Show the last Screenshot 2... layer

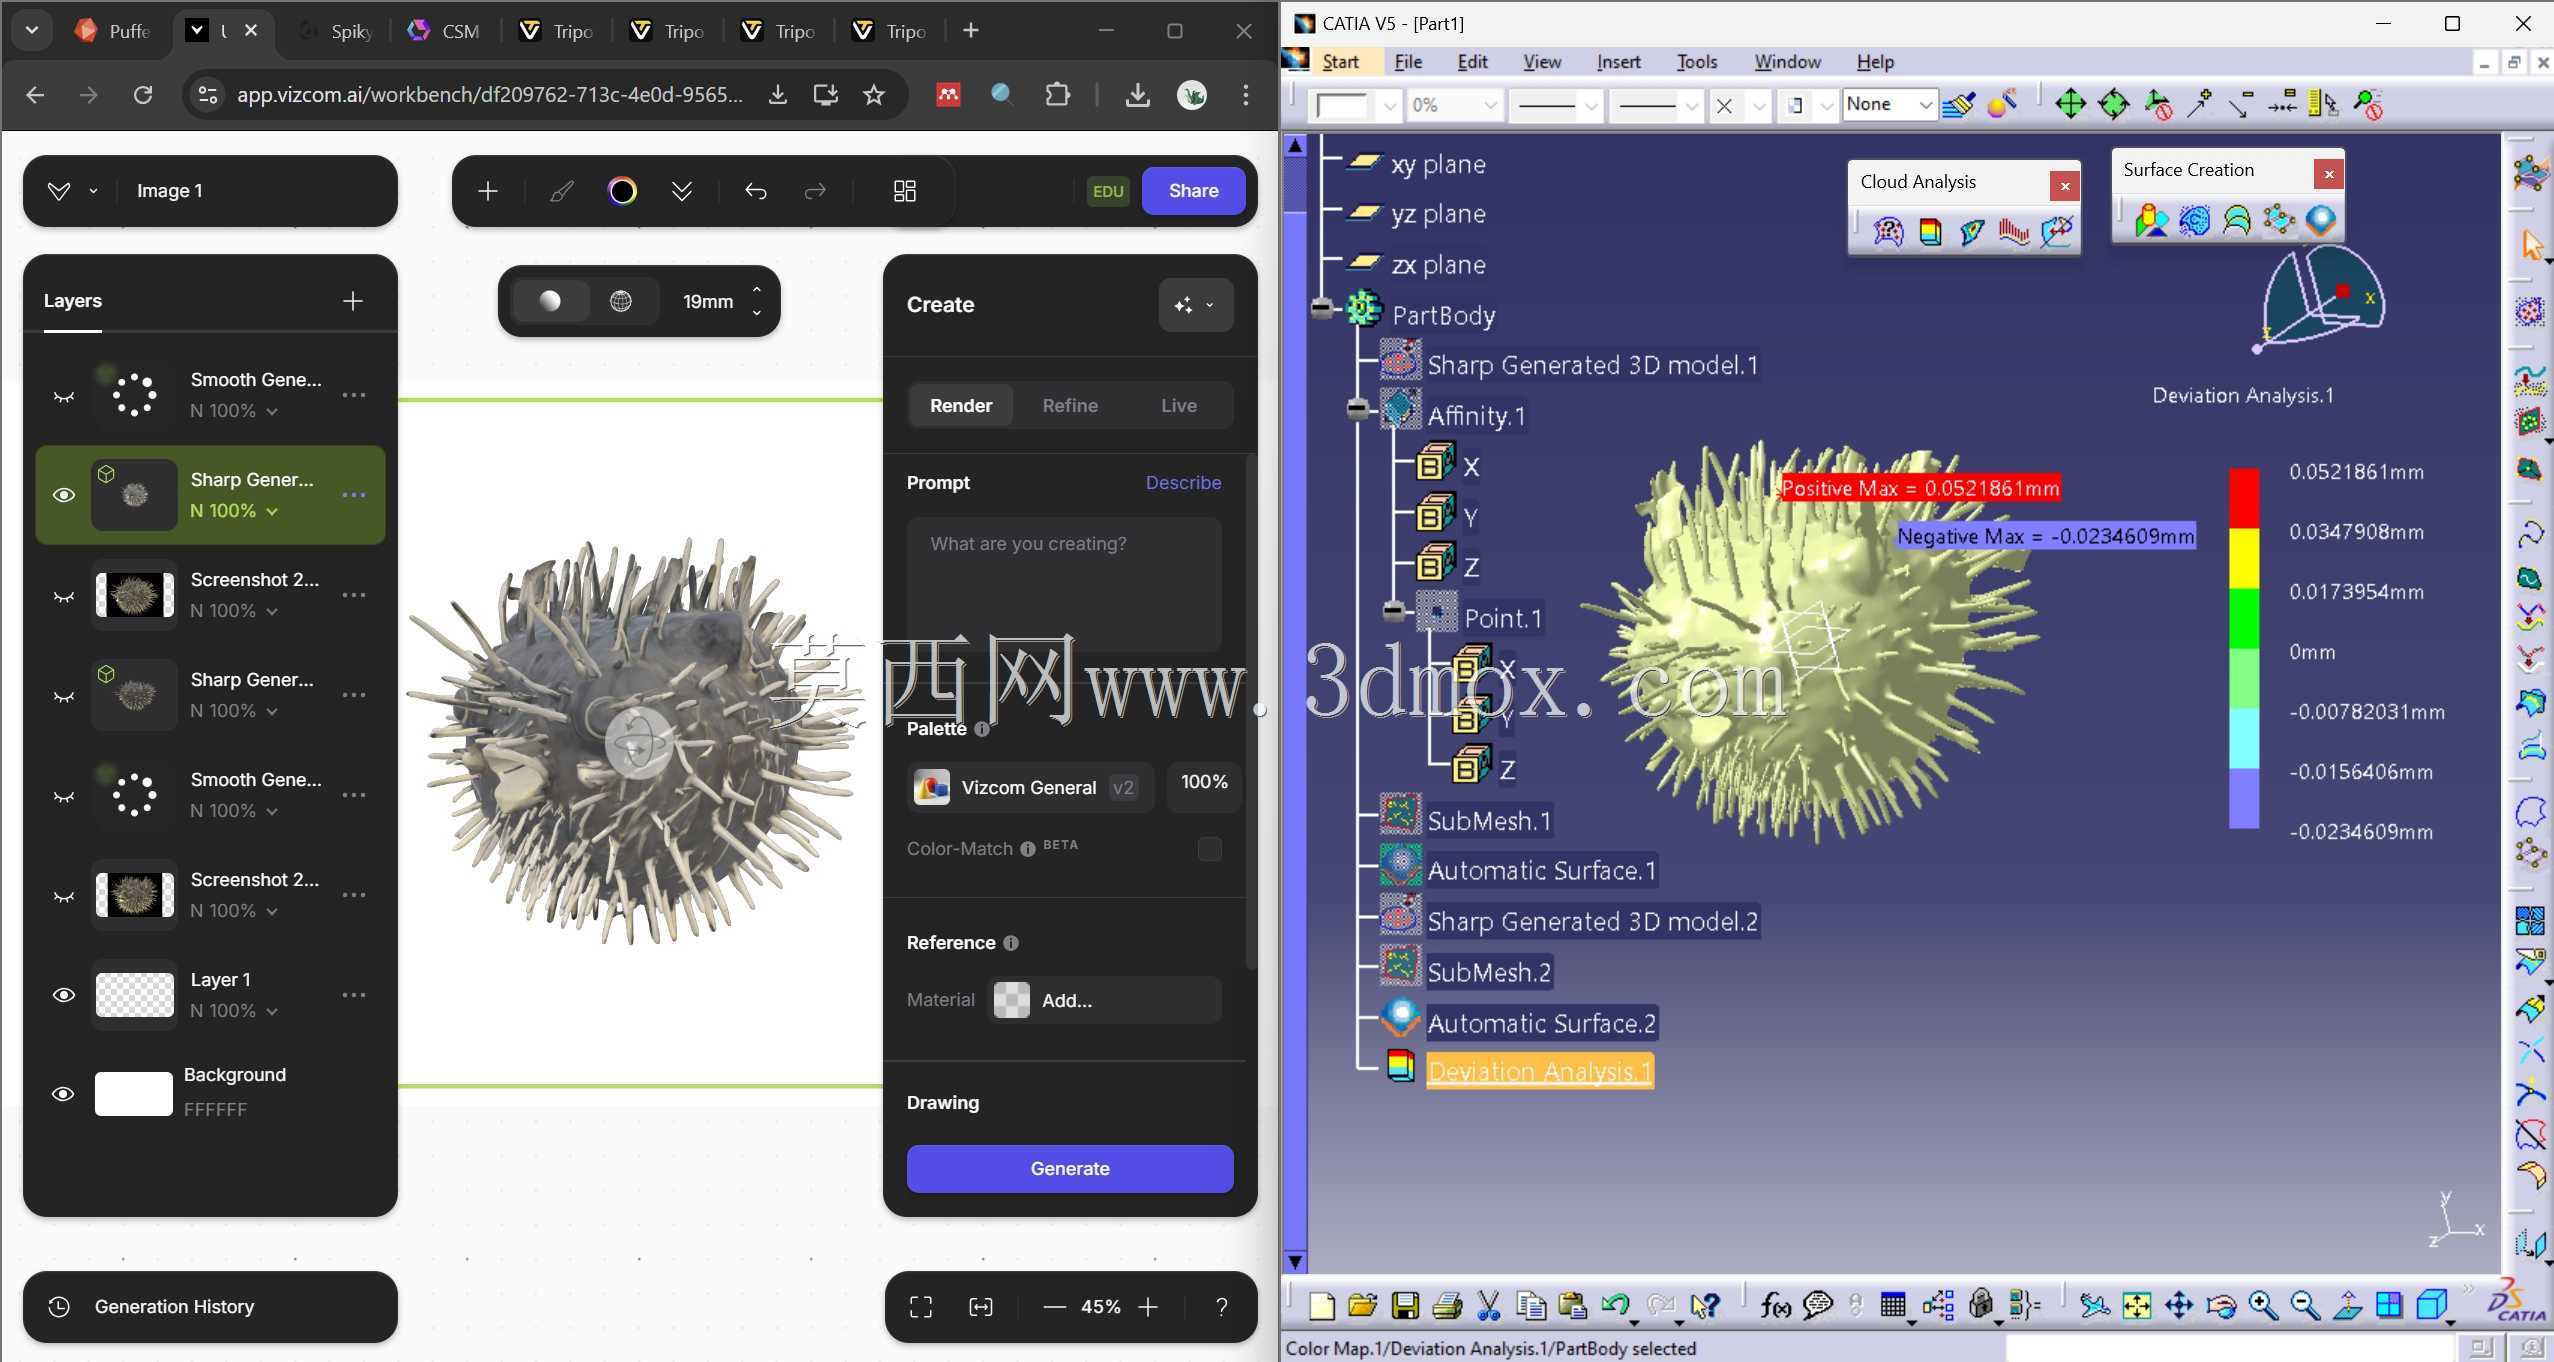click(x=64, y=896)
